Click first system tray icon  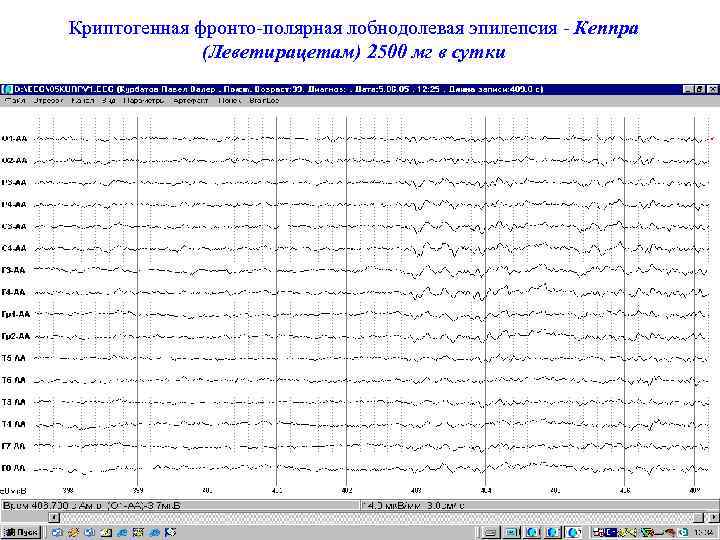click(x=598, y=532)
